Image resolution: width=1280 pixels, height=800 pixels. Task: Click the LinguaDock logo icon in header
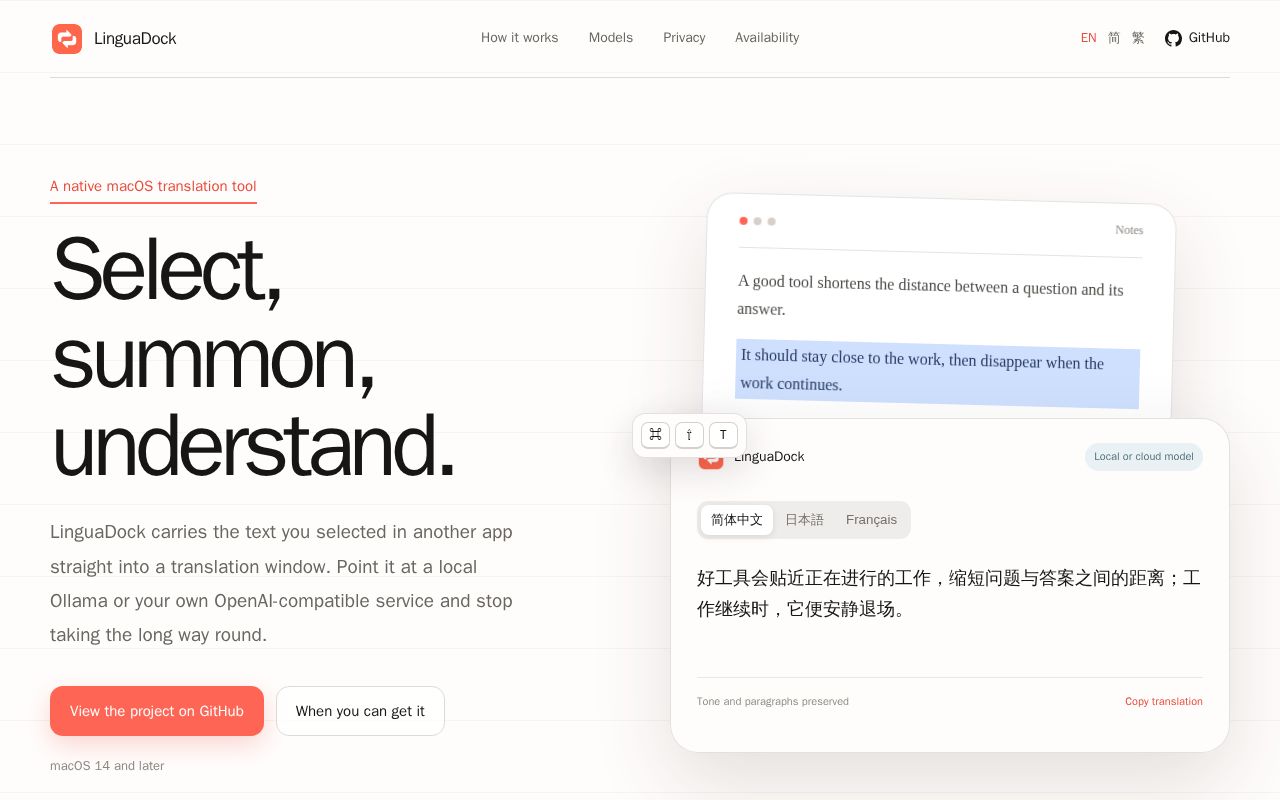pos(67,39)
